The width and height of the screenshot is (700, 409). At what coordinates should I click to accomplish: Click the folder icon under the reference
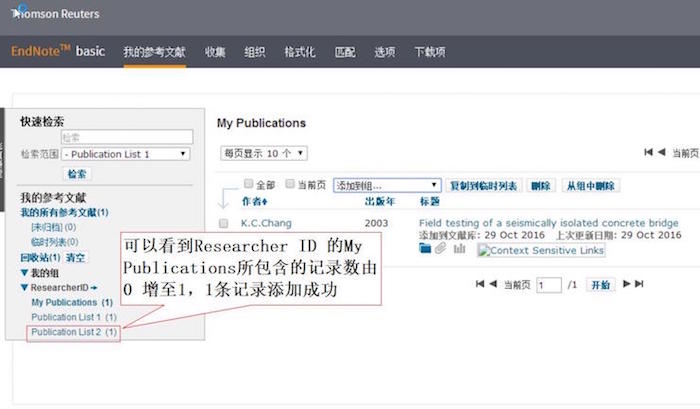pyautogui.click(x=425, y=249)
